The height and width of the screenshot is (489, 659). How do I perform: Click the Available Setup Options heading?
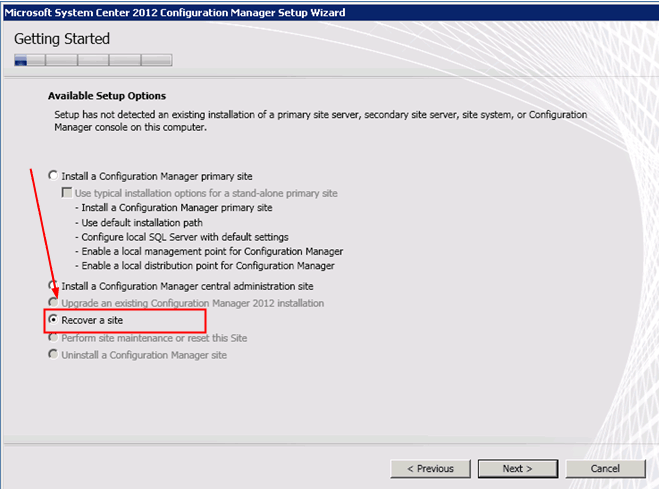[107, 96]
